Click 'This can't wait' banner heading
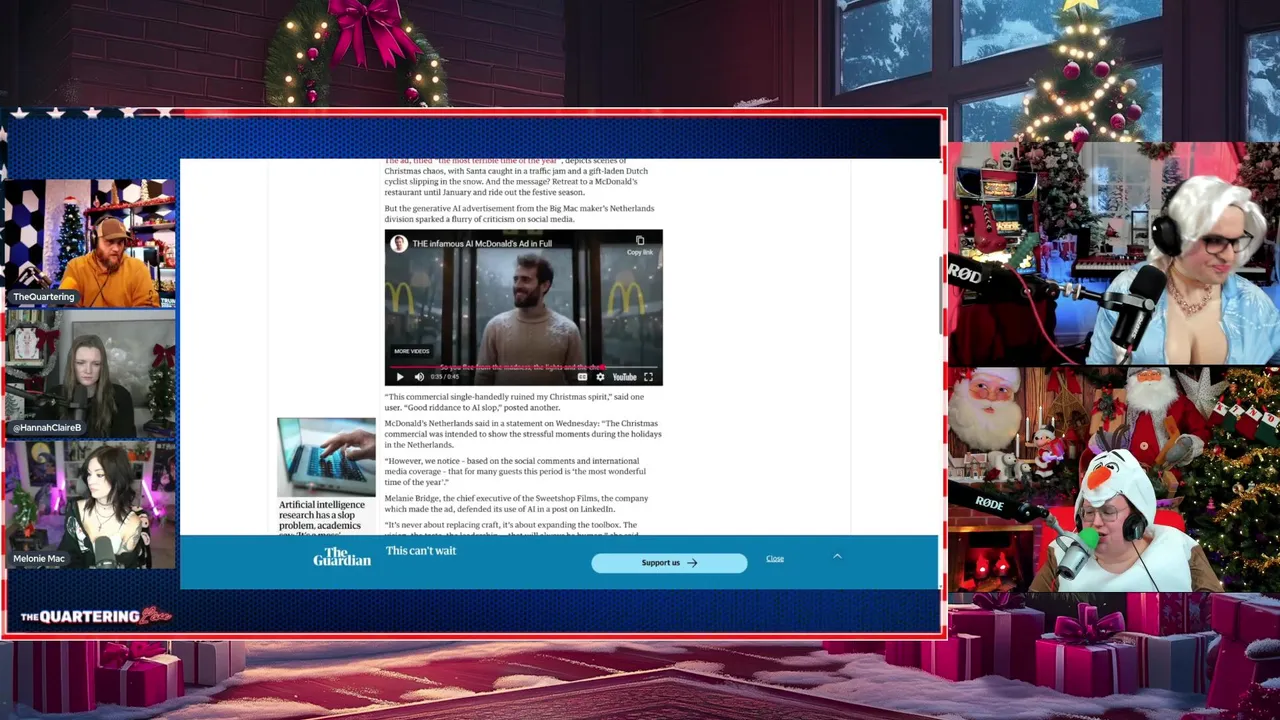Image resolution: width=1280 pixels, height=720 pixels. click(421, 551)
